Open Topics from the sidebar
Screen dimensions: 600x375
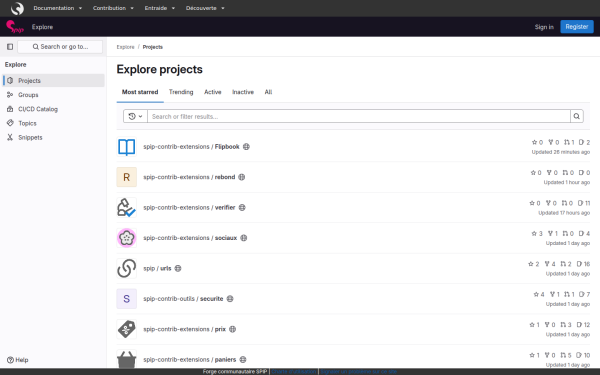click(x=54, y=123)
